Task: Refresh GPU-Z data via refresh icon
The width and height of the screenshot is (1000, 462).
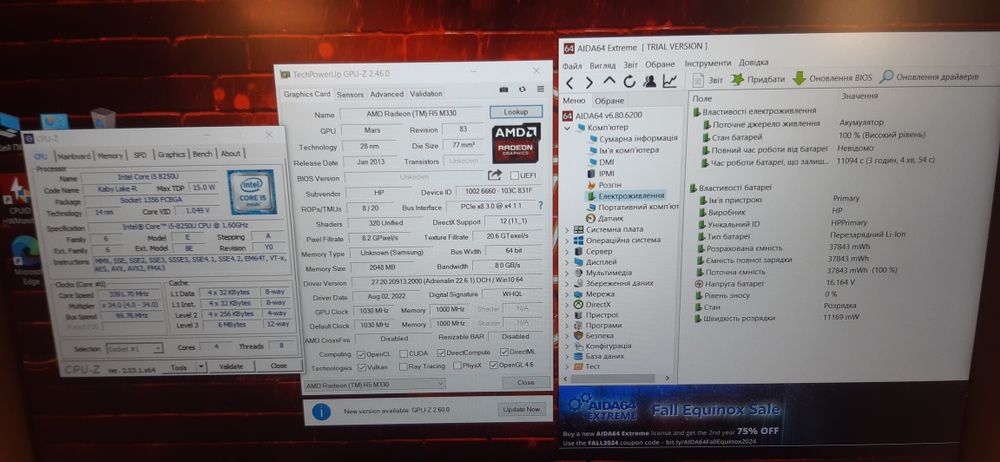Action: click(x=522, y=89)
